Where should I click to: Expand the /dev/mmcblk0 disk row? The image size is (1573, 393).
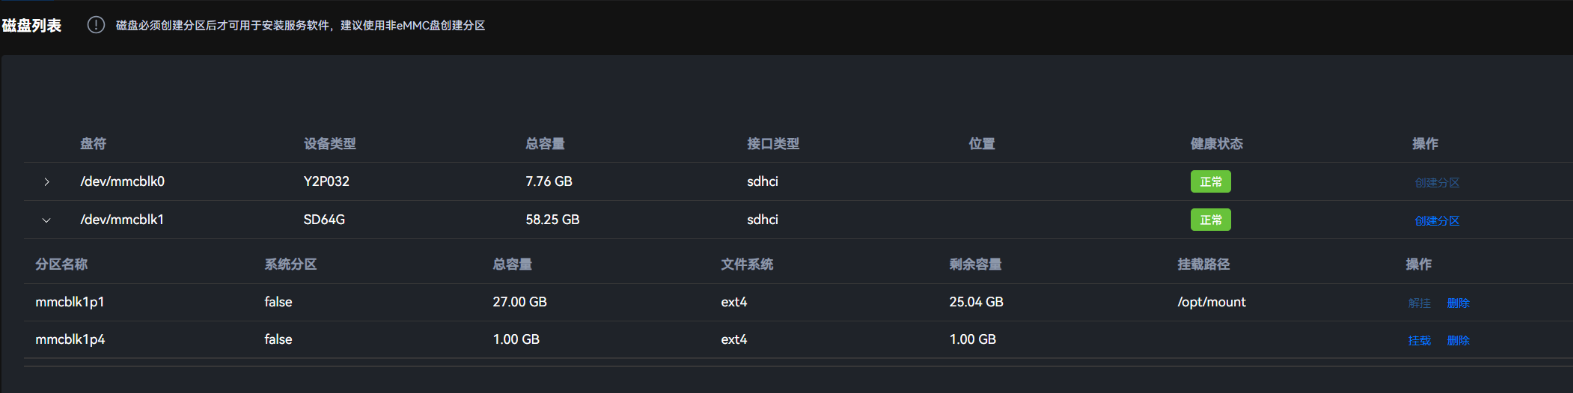[x=47, y=182]
